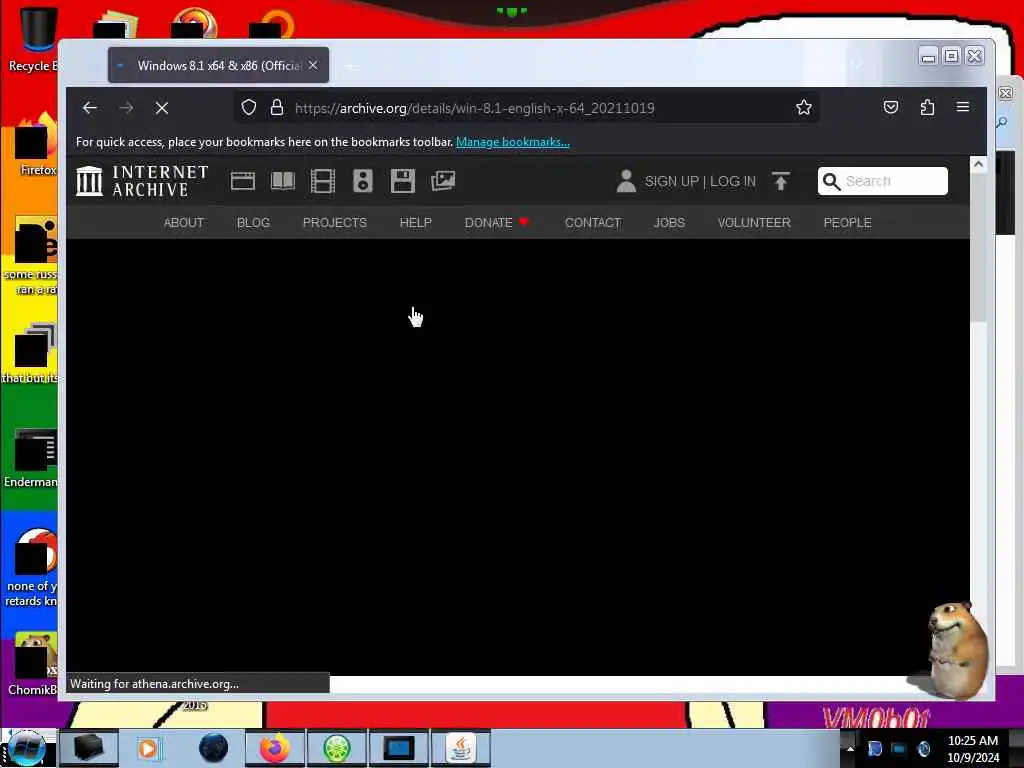Go back to the previous page
Image resolution: width=1024 pixels, height=768 pixels.
point(89,108)
